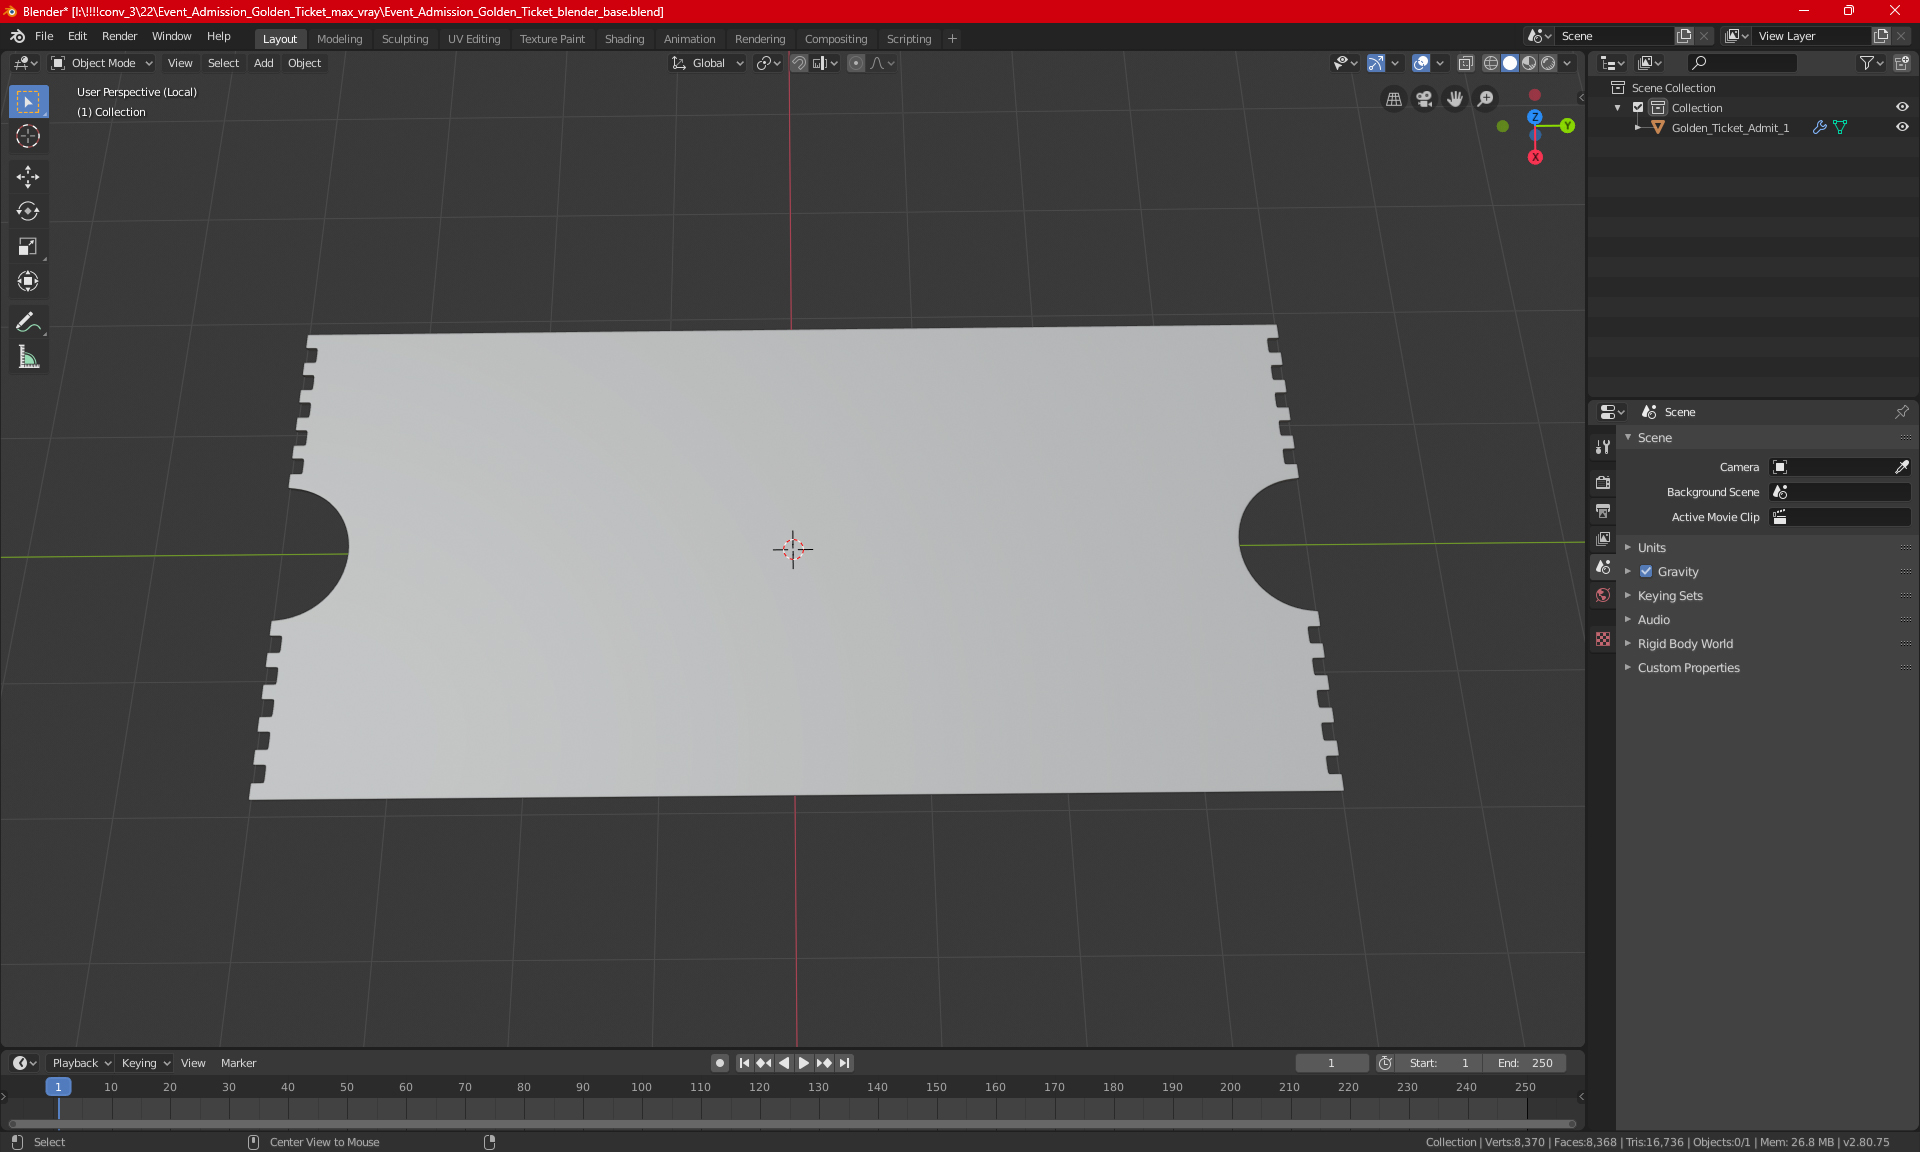Screen dimensions: 1920x1152
Task: Activate the 3D Cursor tool
Action: [28, 137]
